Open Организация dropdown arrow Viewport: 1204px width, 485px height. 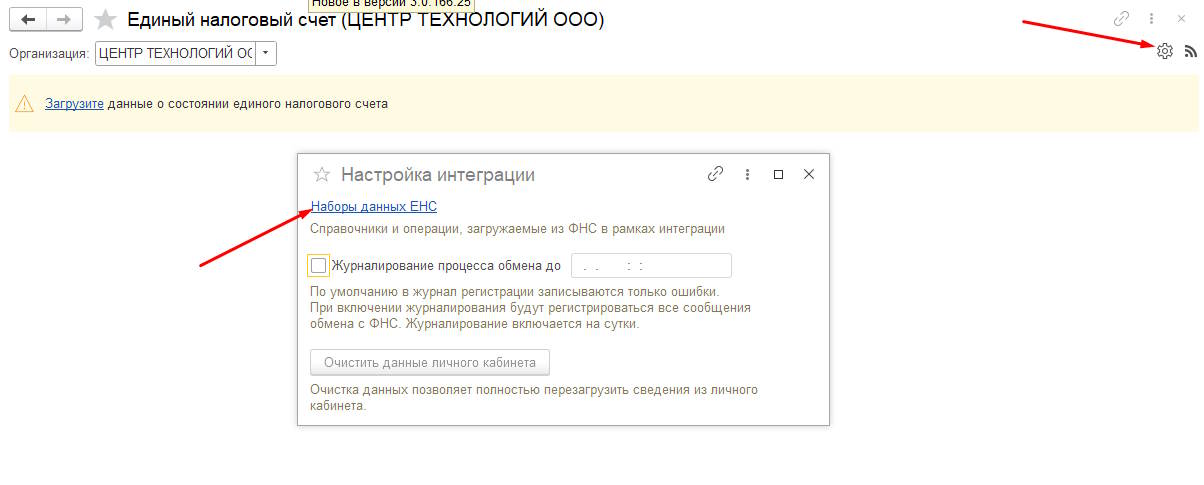point(266,54)
